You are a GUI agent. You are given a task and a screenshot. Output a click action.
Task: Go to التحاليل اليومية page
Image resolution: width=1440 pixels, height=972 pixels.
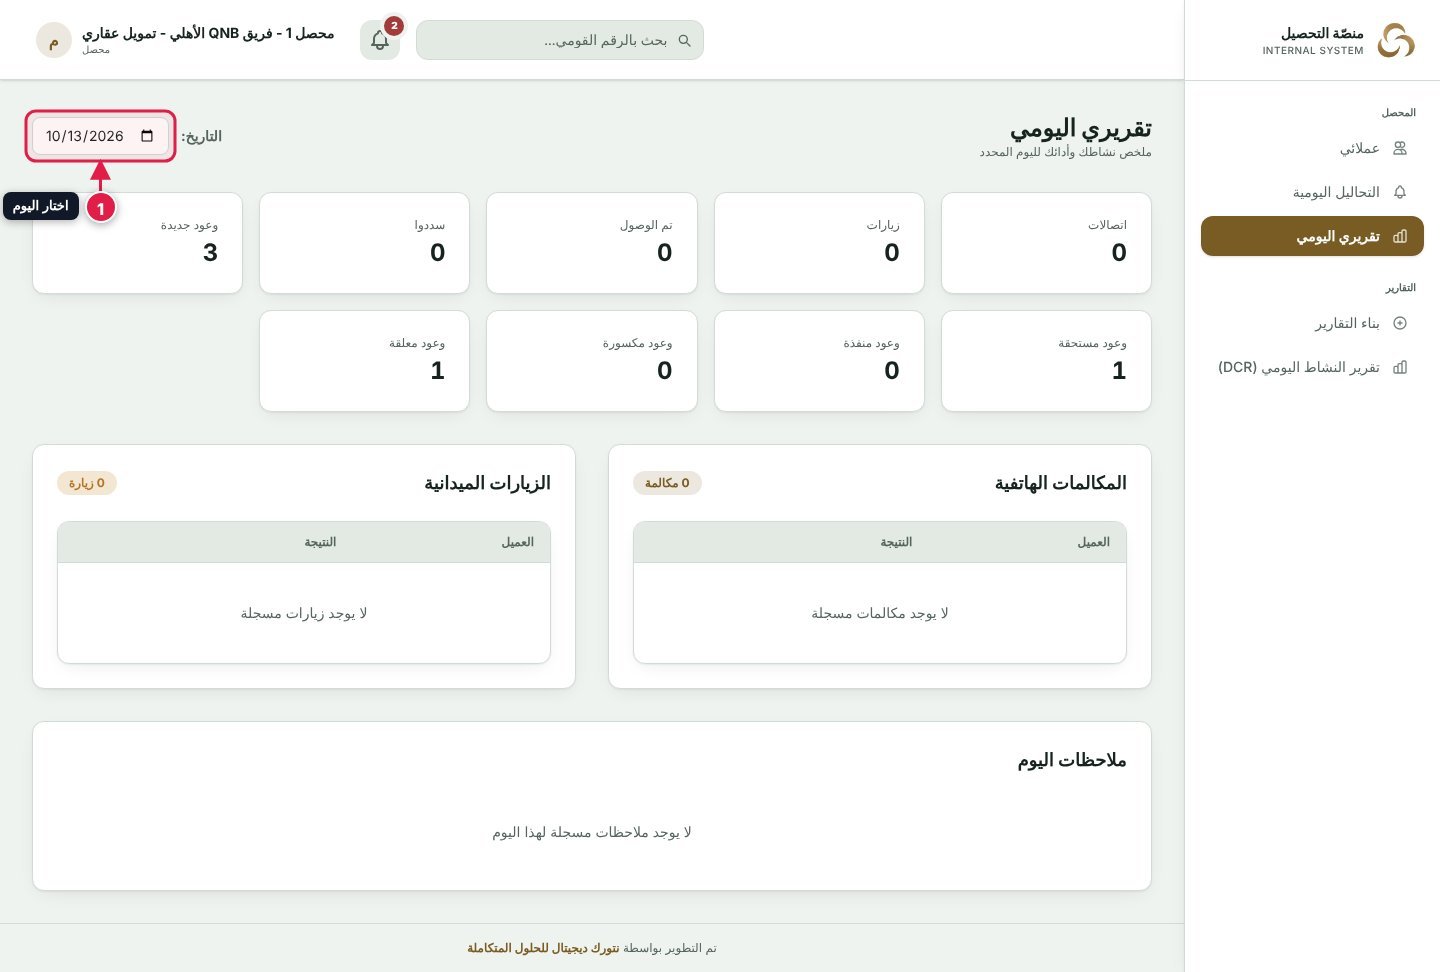[1312, 192]
